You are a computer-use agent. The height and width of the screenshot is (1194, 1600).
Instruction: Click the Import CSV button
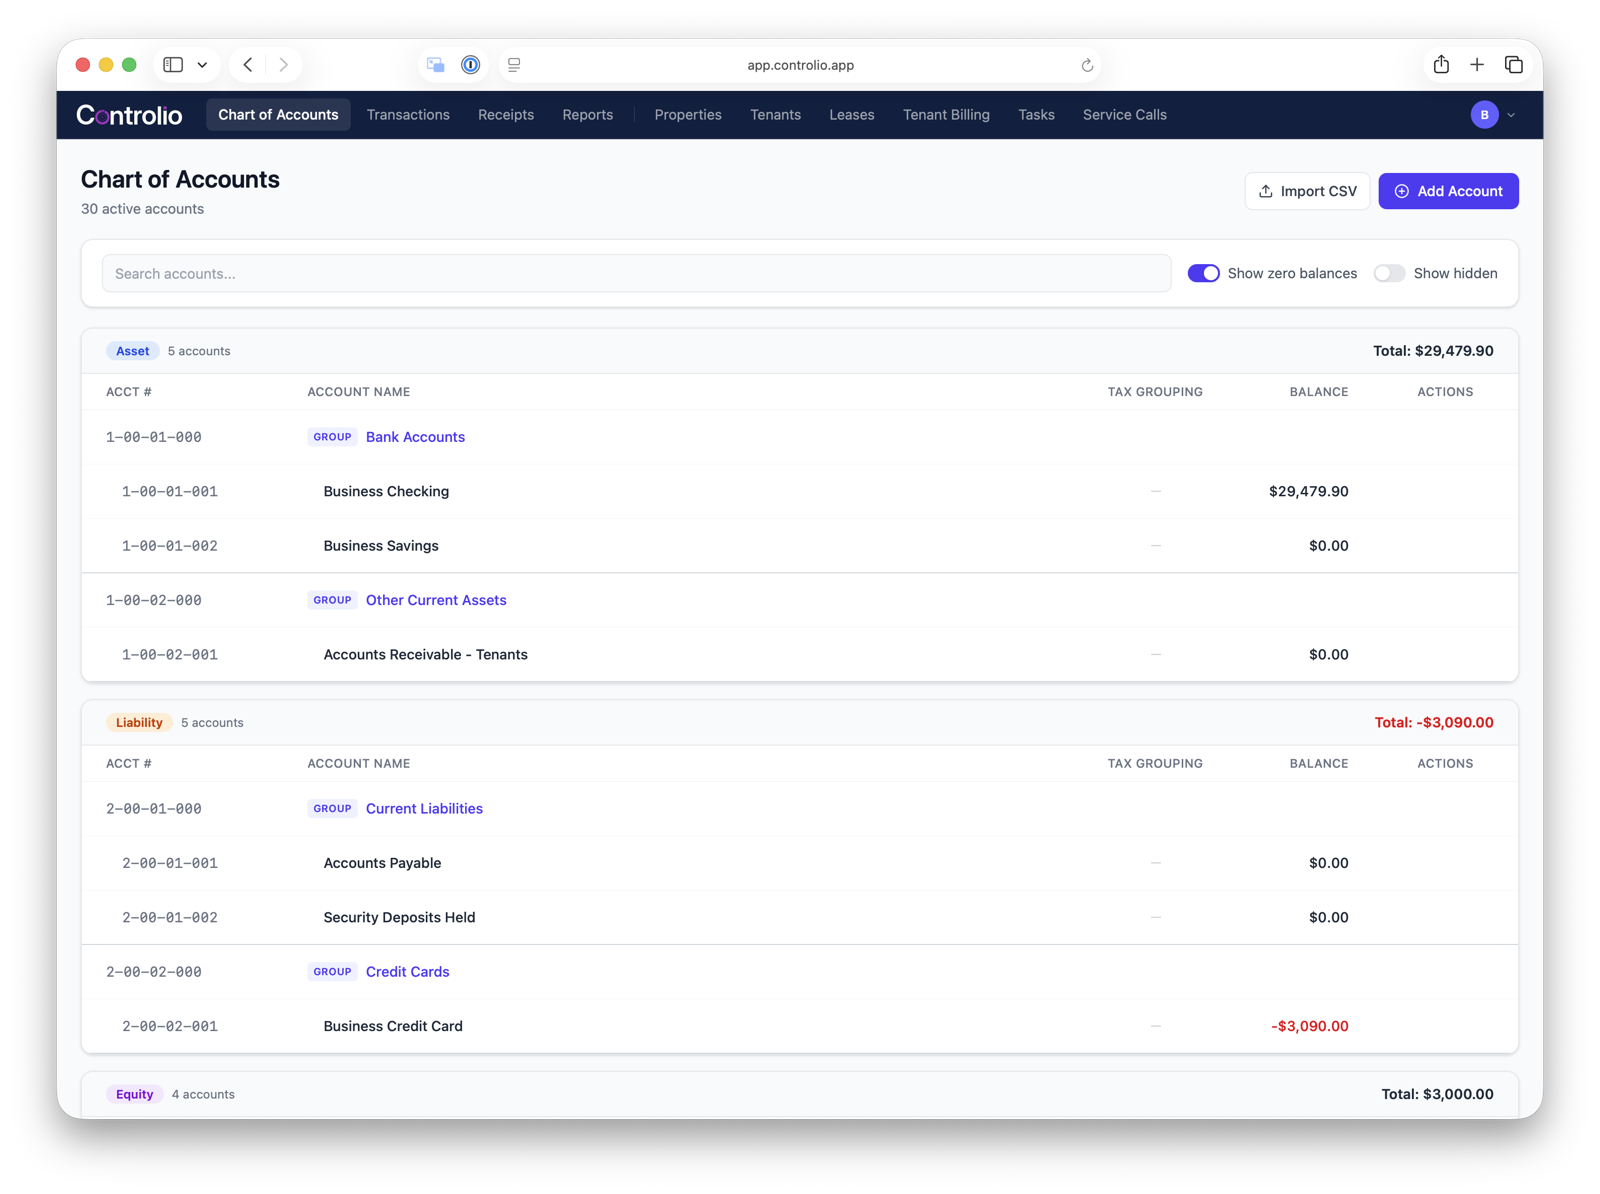tap(1307, 191)
